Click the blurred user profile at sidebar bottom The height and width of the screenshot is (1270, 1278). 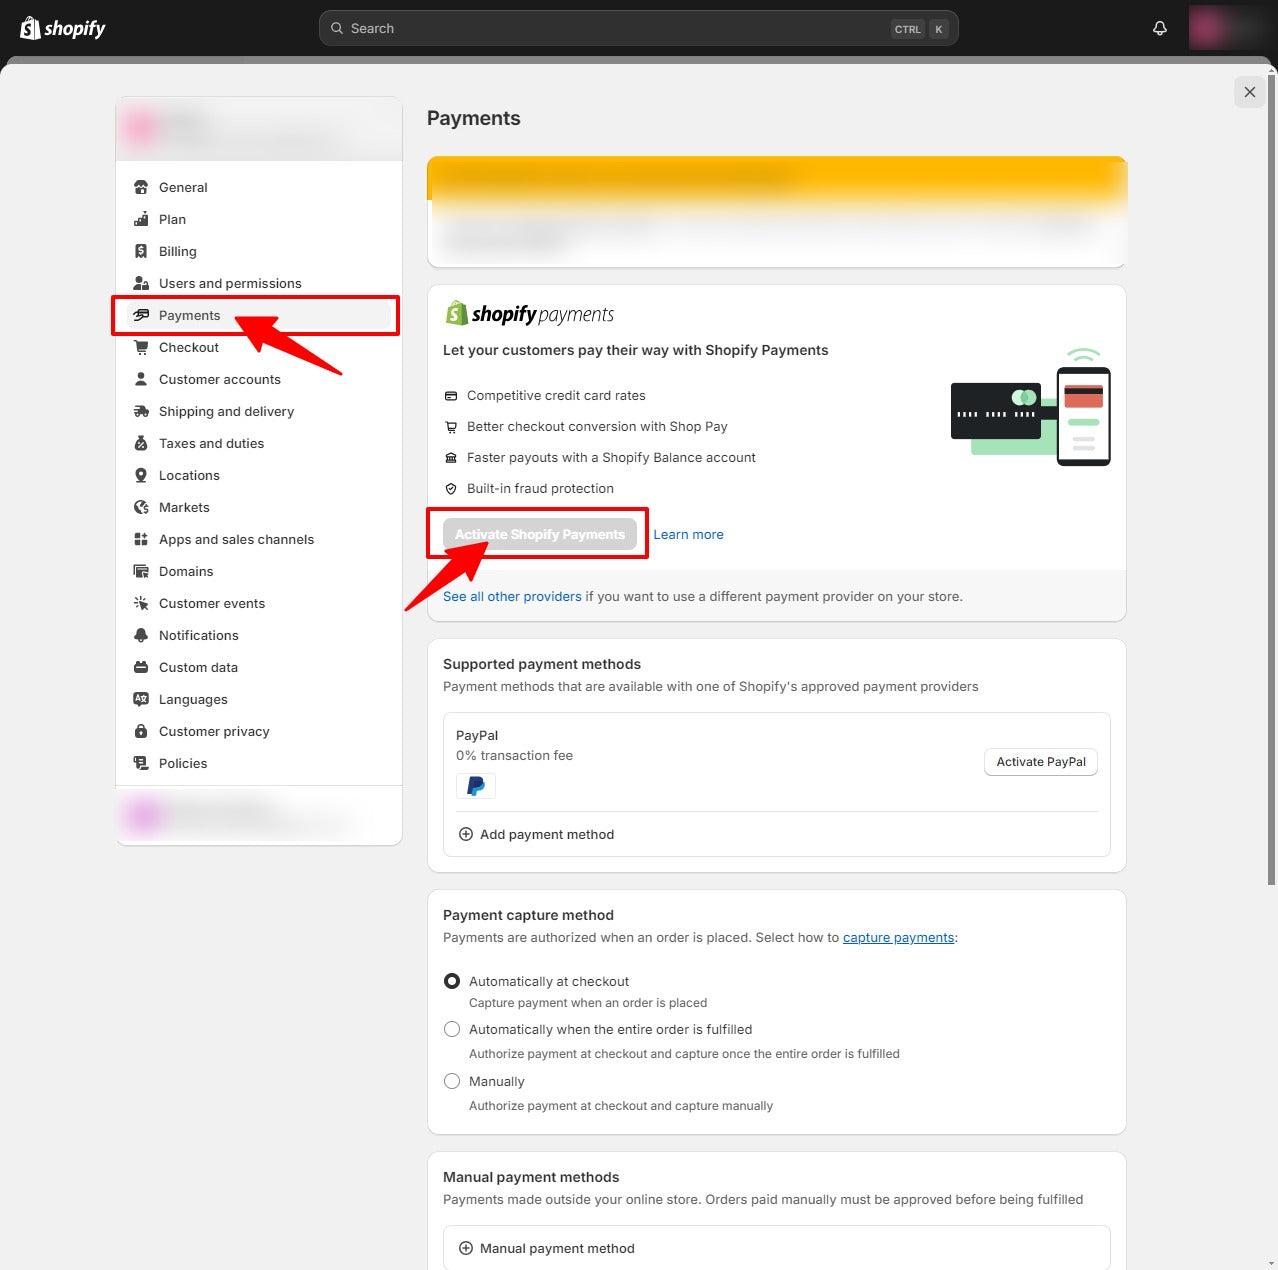(x=259, y=815)
